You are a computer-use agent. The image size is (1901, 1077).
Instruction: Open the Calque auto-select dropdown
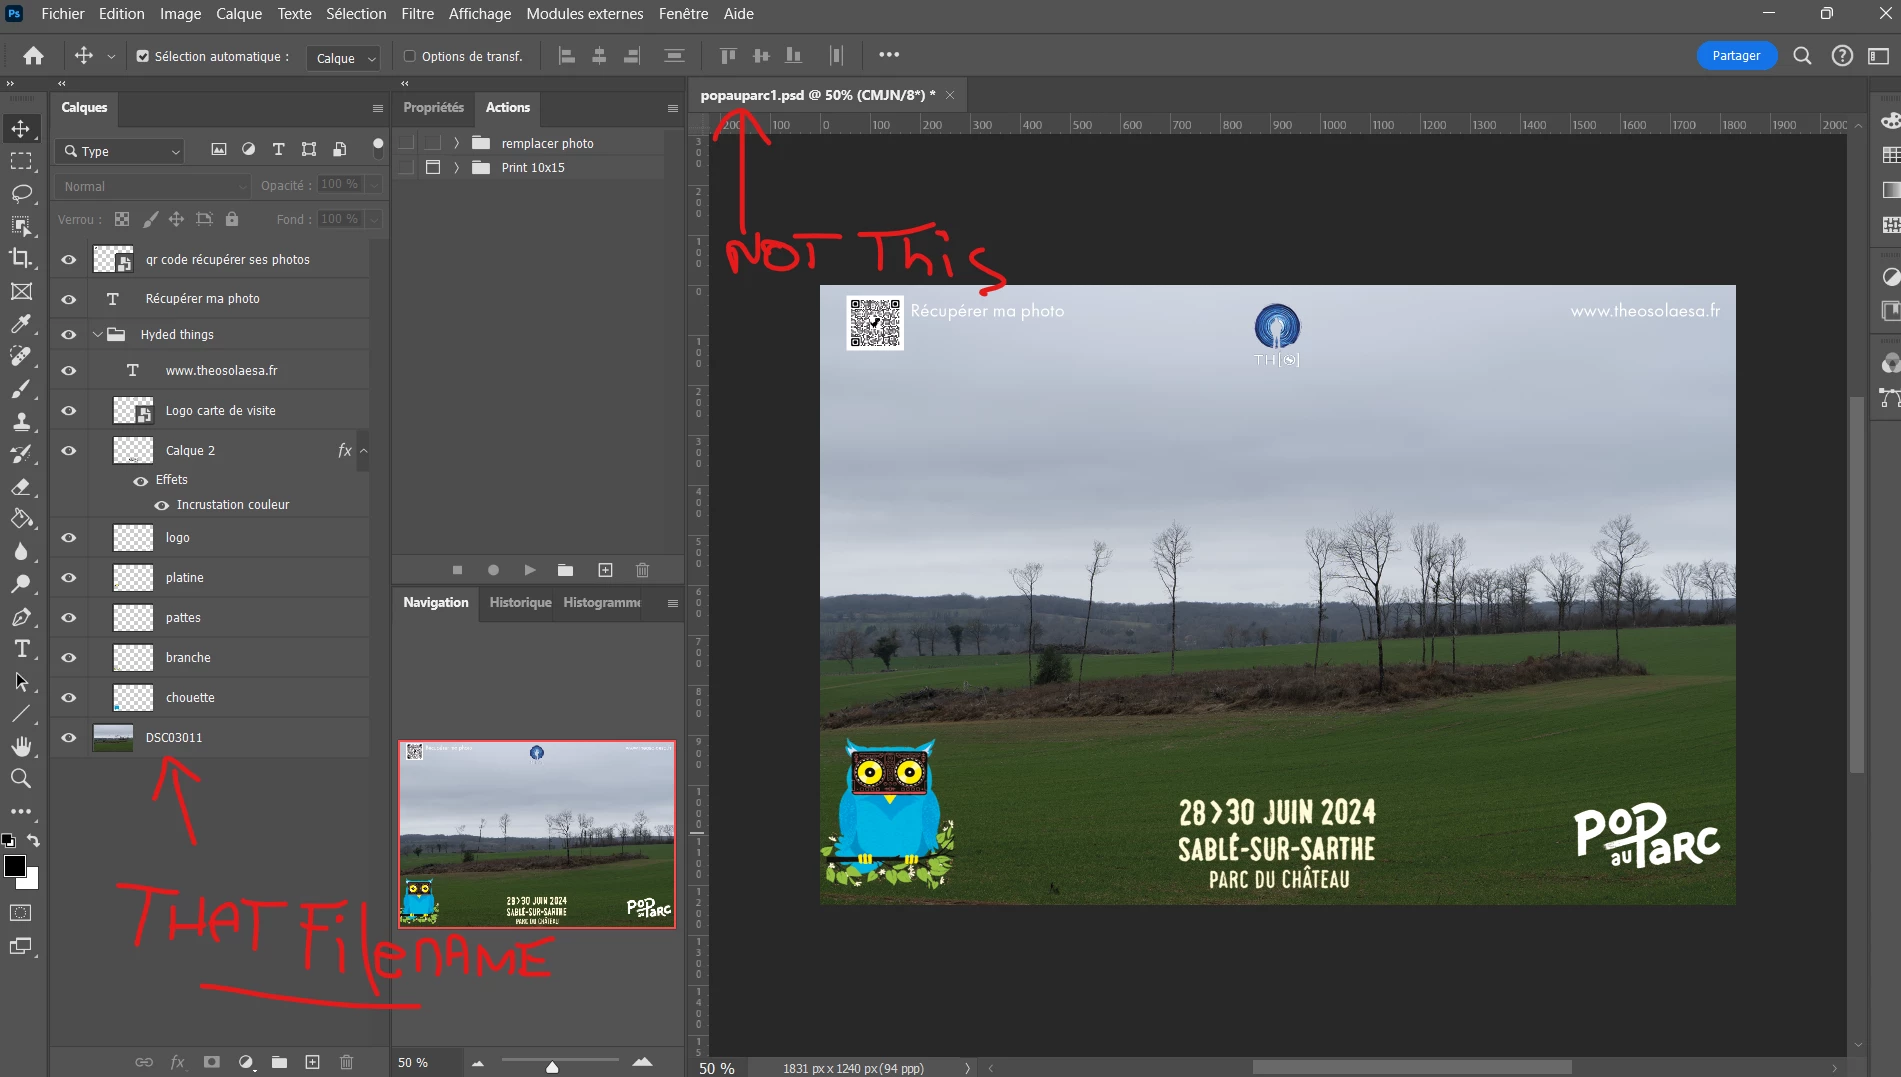[344, 58]
